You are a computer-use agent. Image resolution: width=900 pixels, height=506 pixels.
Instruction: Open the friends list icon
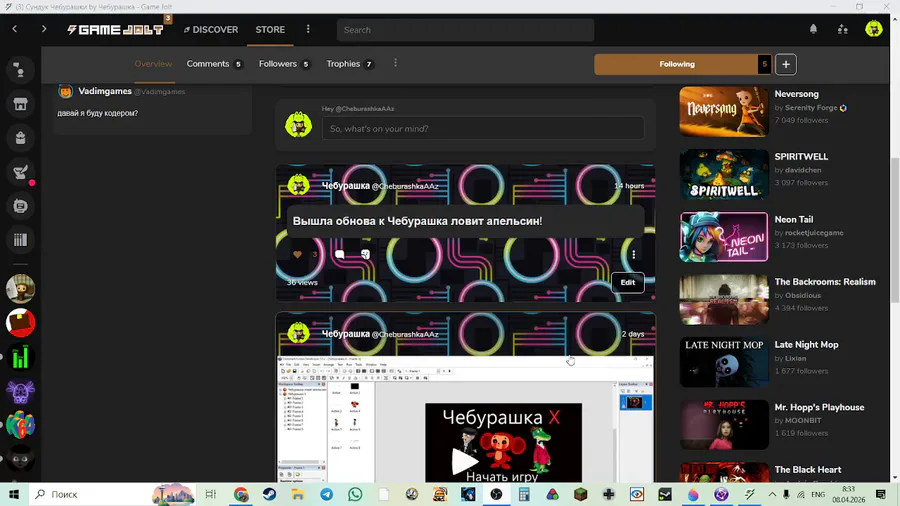click(x=843, y=29)
